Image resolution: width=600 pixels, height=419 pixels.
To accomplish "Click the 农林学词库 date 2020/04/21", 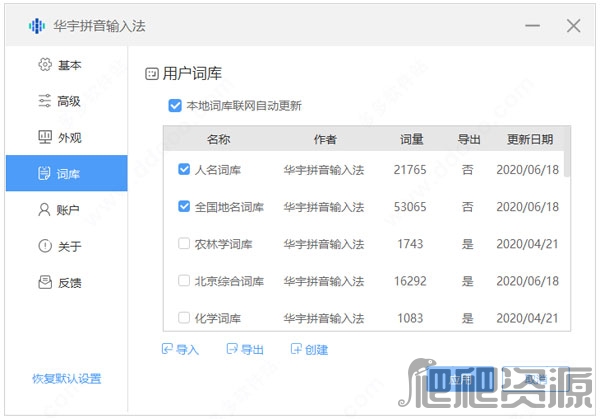I will pos(527,244).
